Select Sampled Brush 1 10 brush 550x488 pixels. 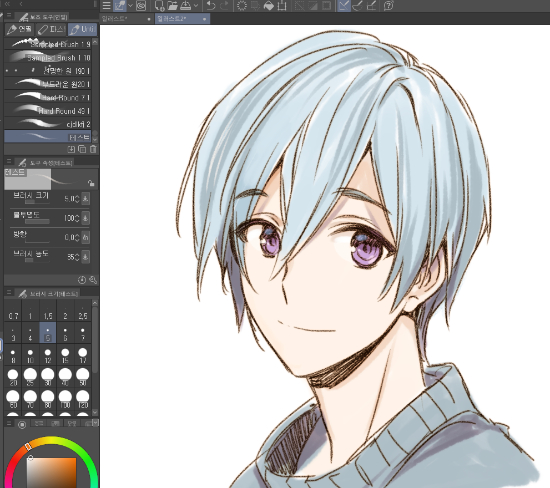48,57
